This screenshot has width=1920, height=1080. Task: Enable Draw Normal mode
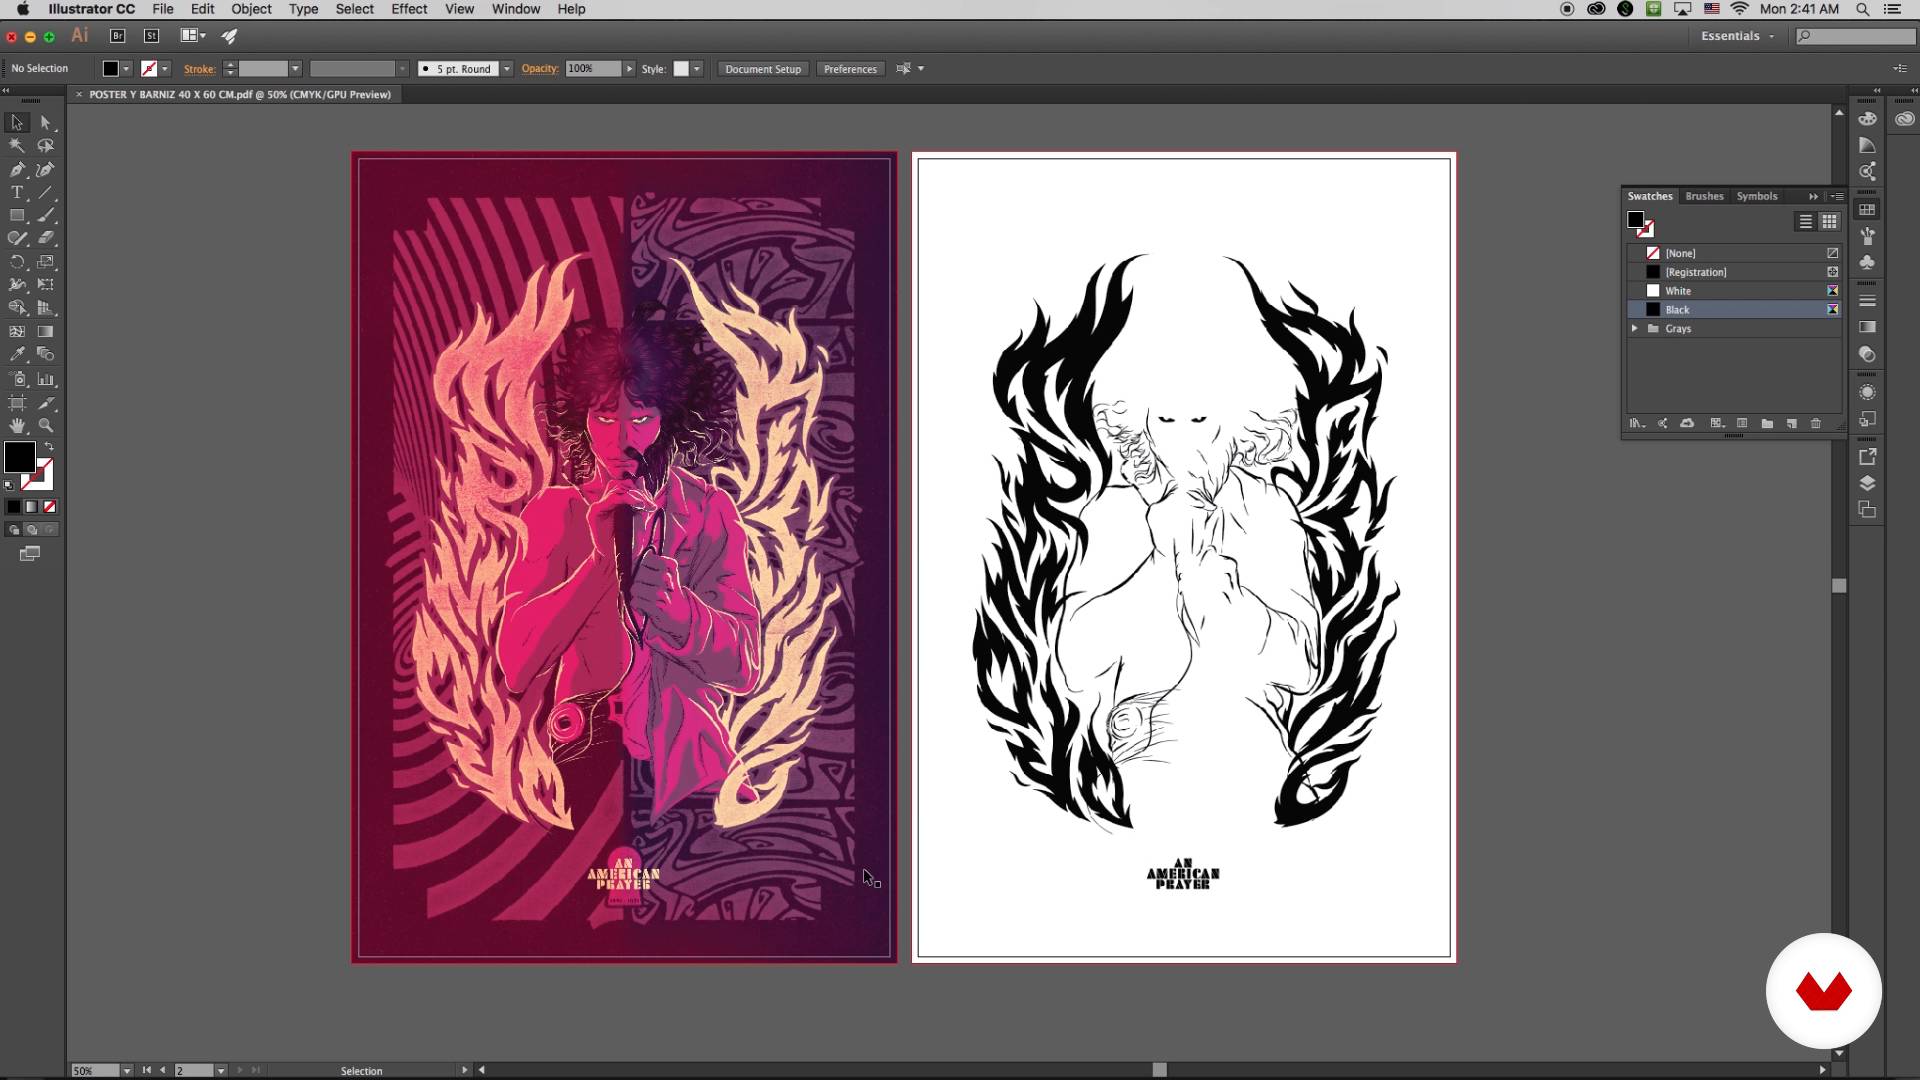14,530
